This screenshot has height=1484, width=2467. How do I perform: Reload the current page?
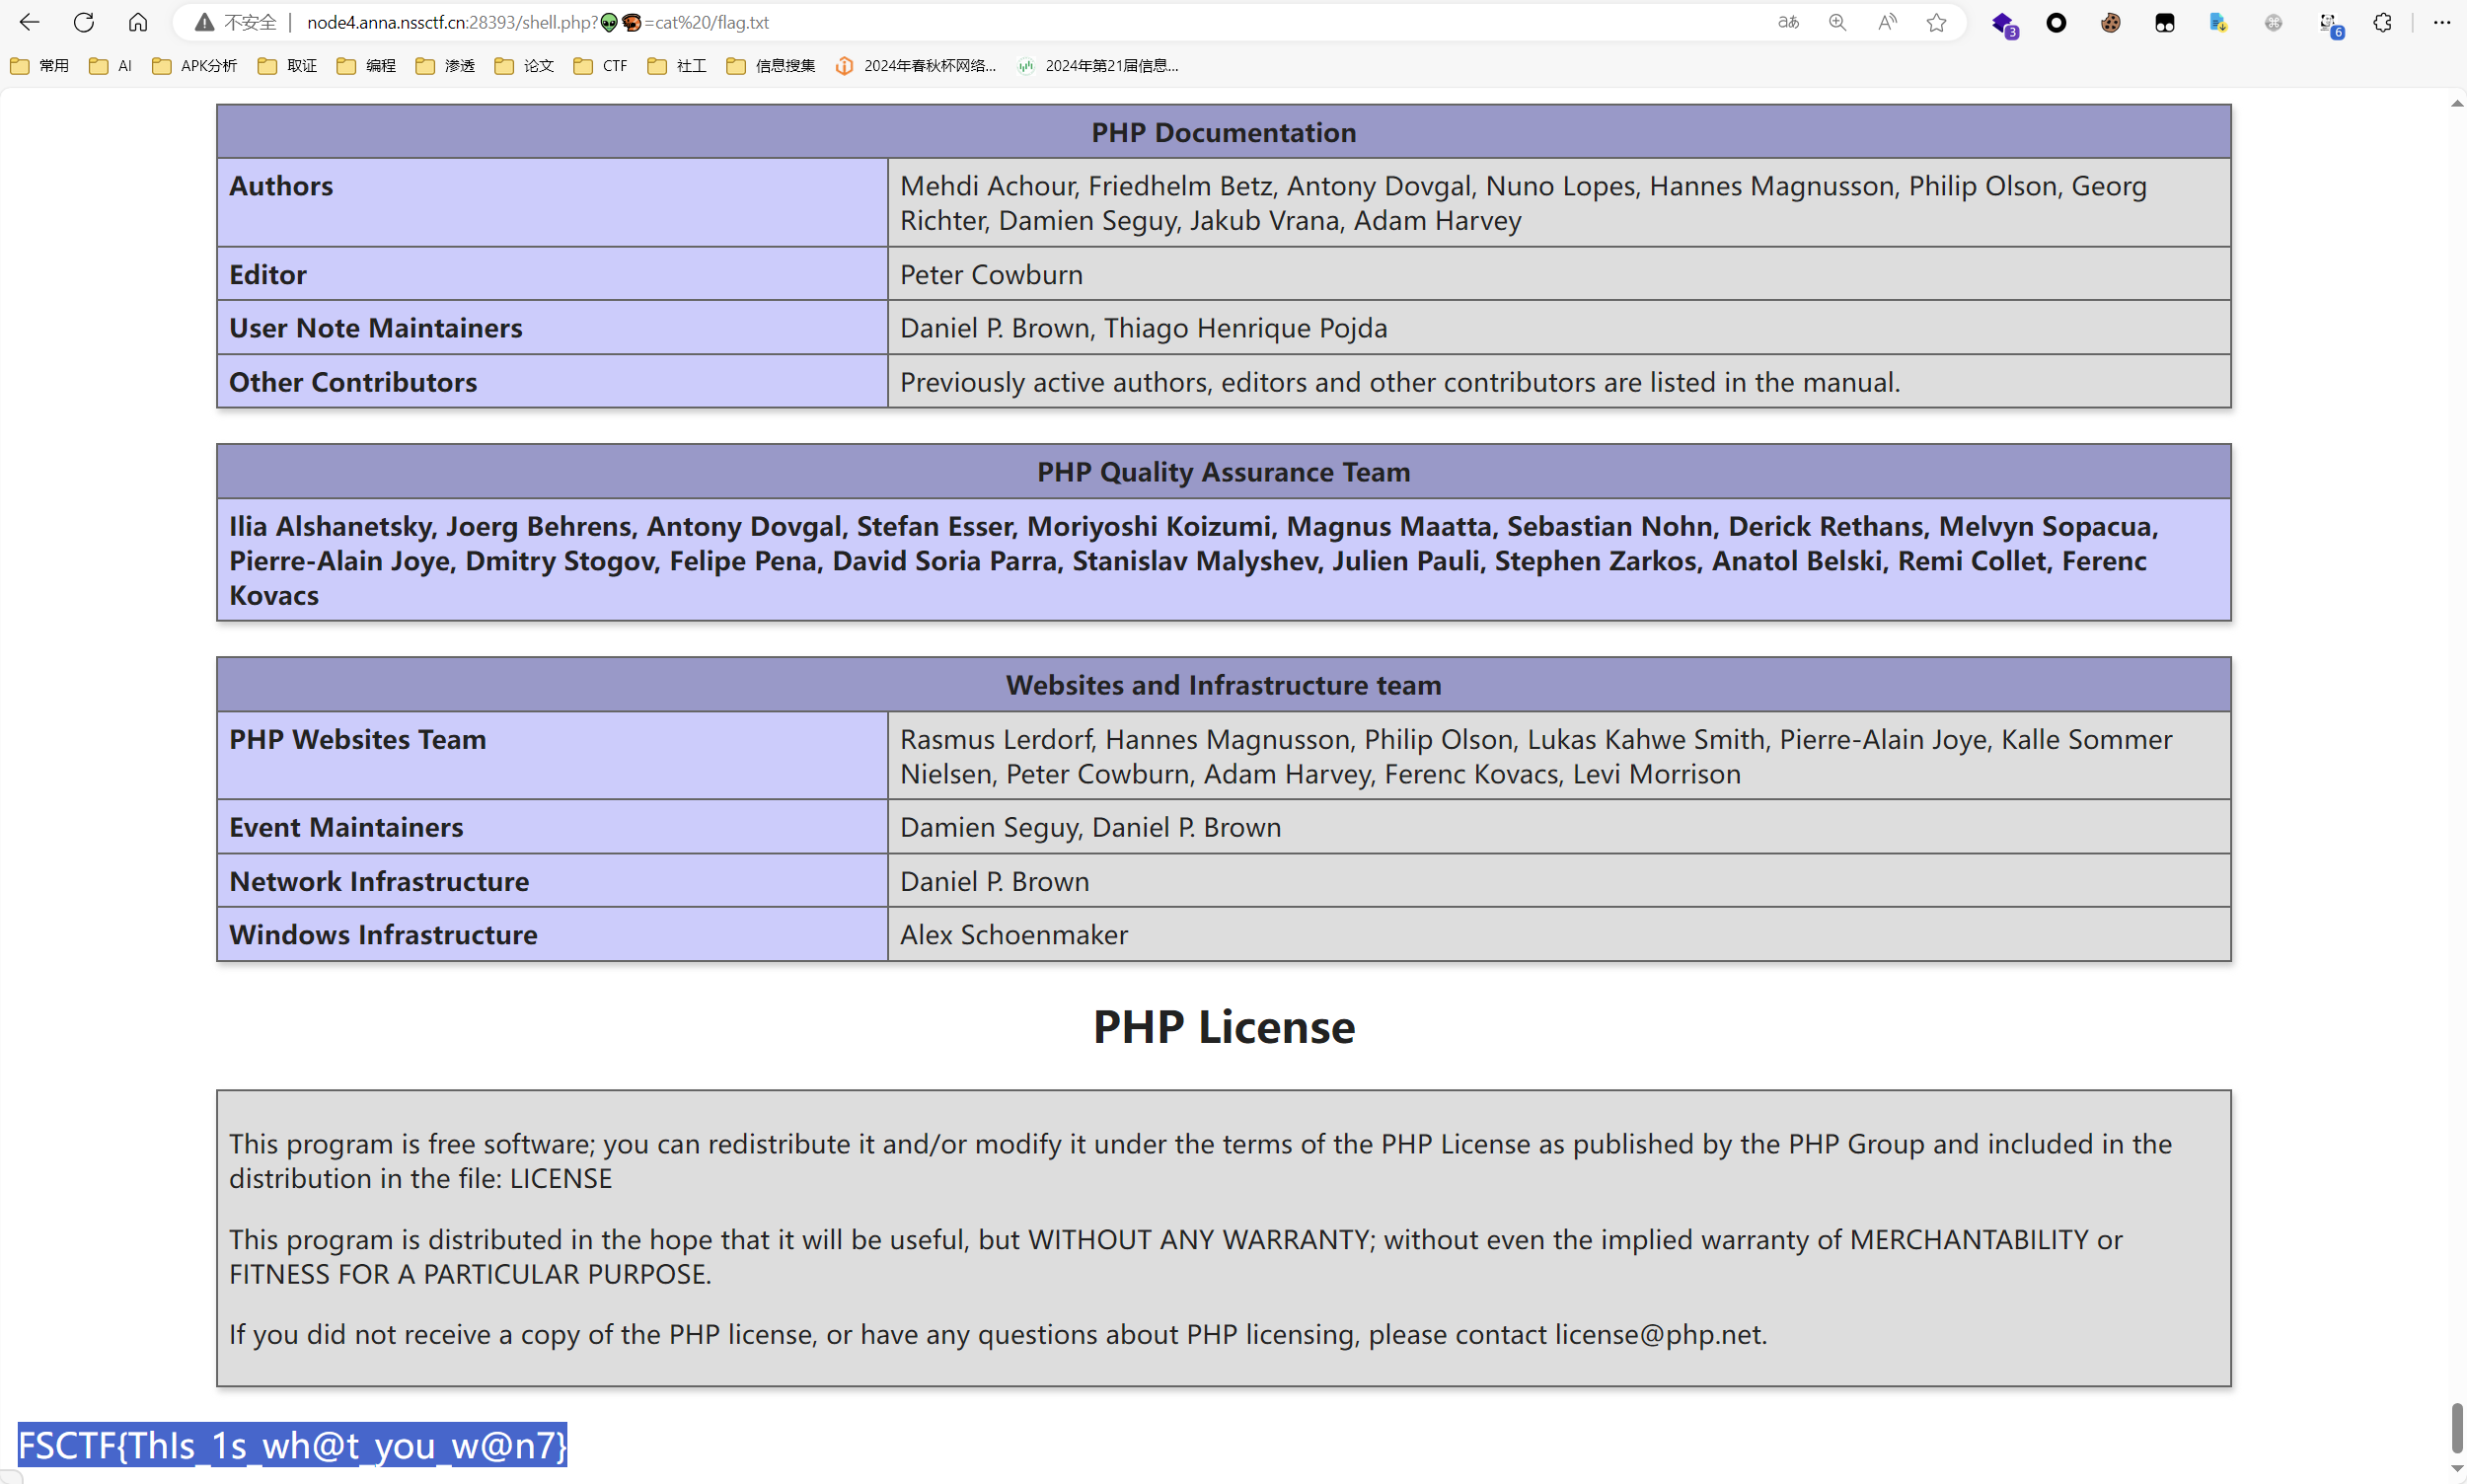tap(84, 22)
